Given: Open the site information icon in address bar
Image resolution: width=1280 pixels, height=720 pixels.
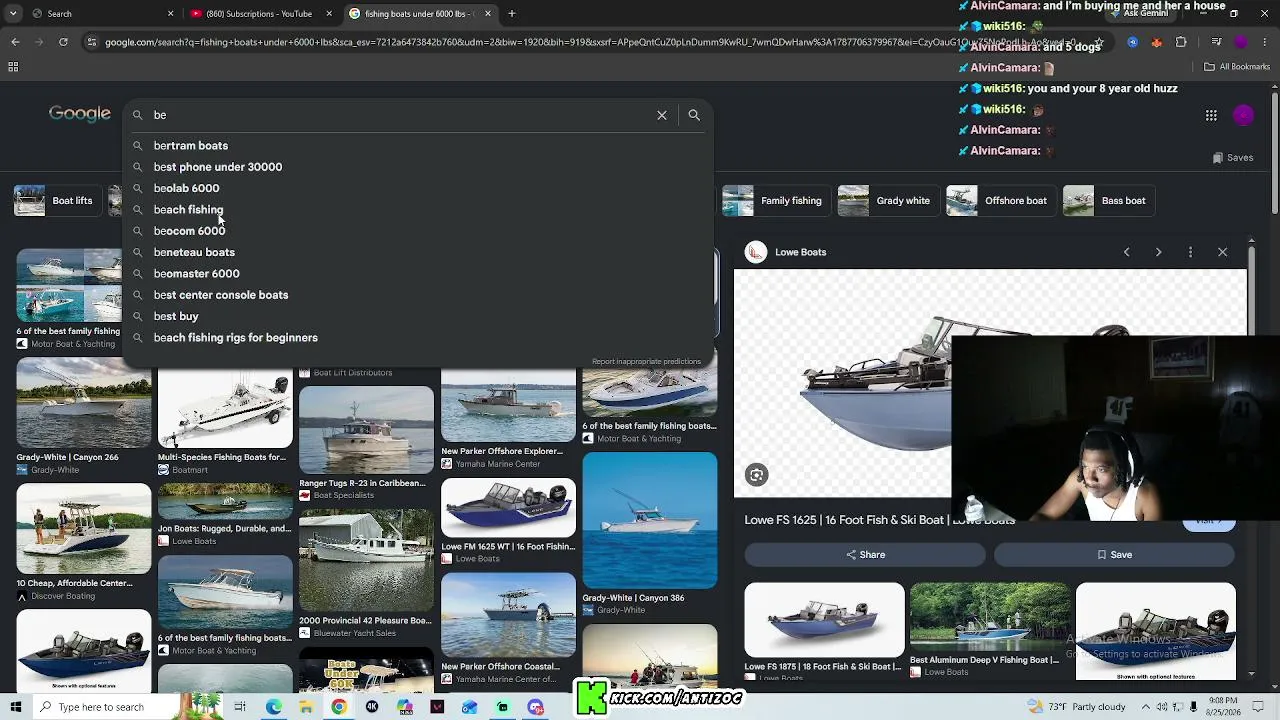Looking at the screenshot, I should [x=92, y=42].
